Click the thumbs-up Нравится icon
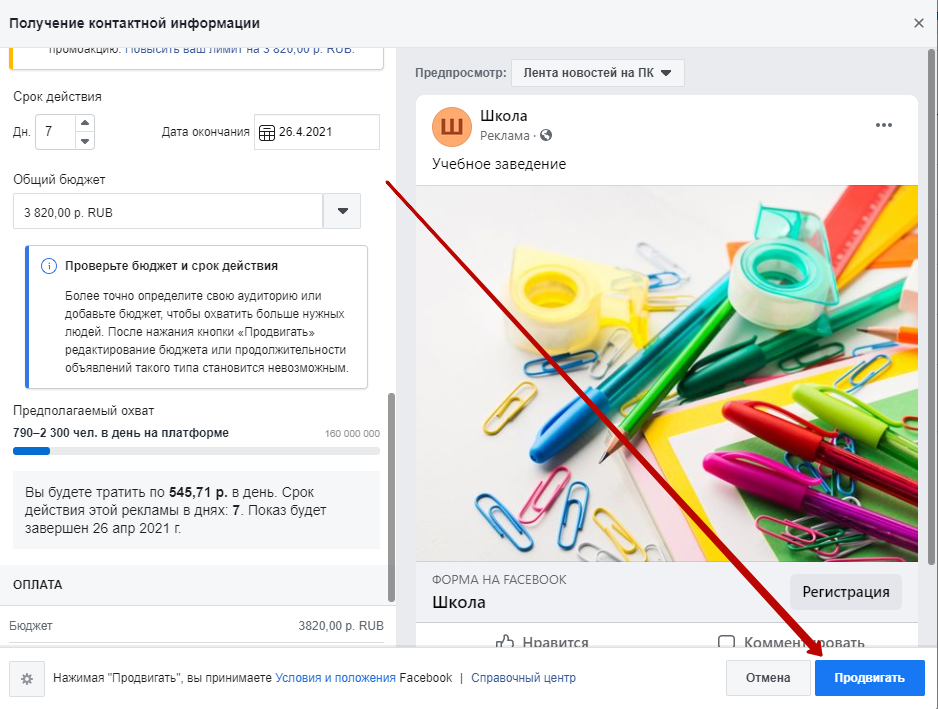Image resolution: width=938 pixels, height=709 pixels. [x=505, y=641]
